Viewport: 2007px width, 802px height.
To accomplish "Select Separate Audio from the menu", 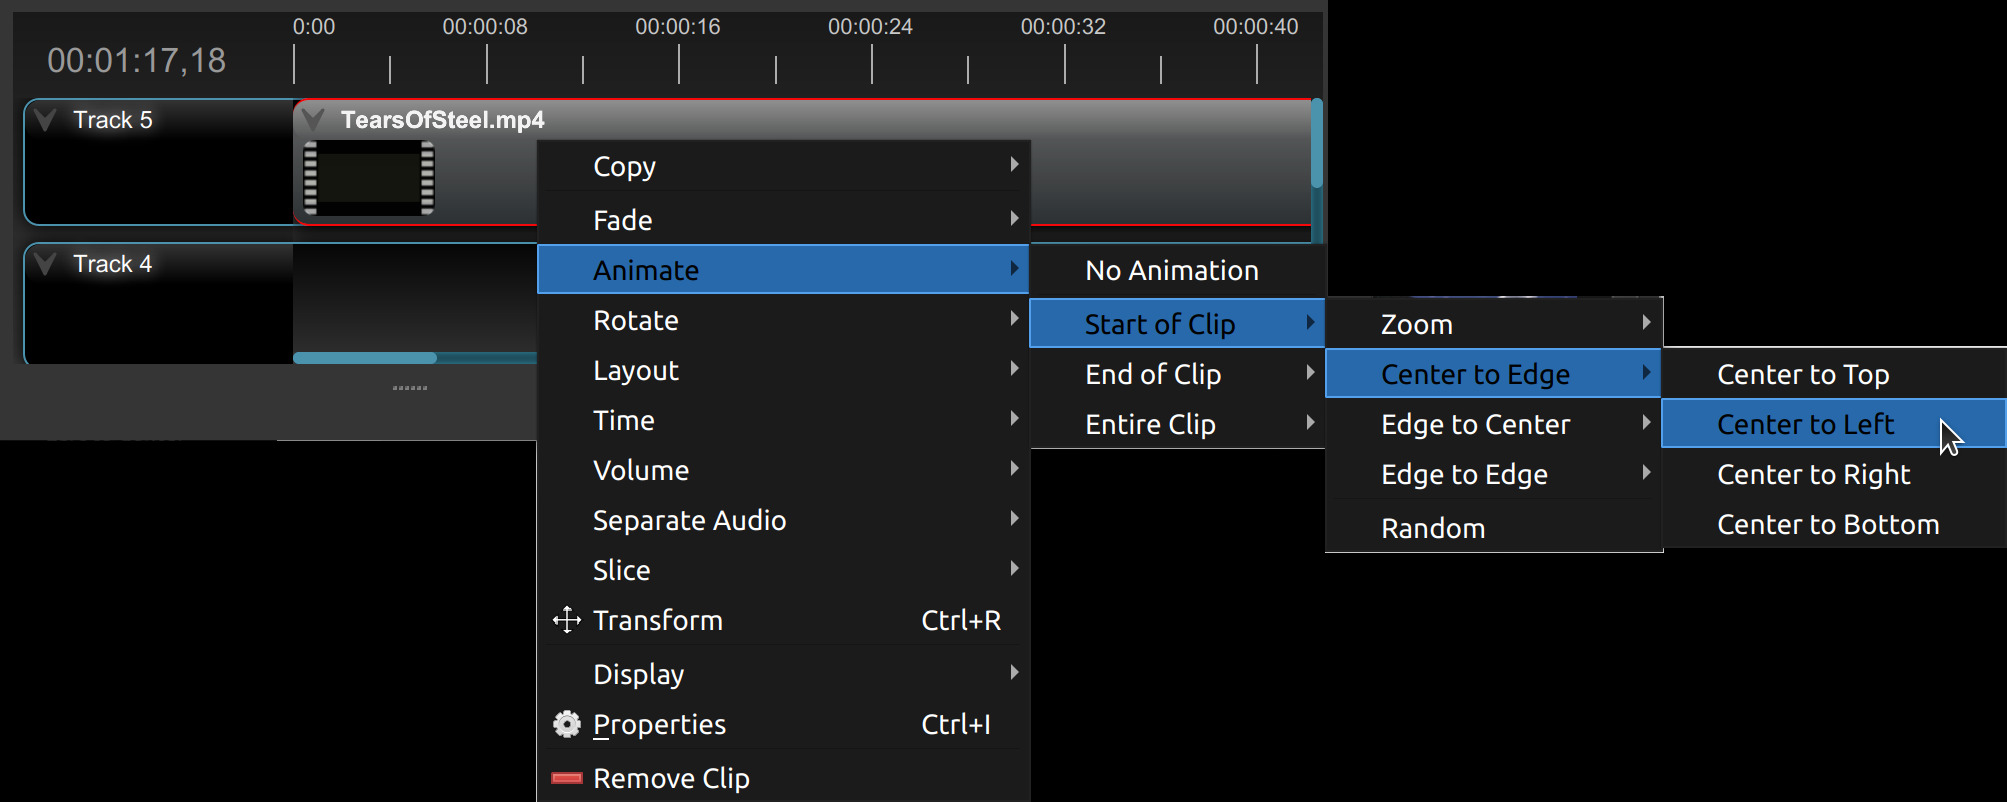I will click(690, 519).
